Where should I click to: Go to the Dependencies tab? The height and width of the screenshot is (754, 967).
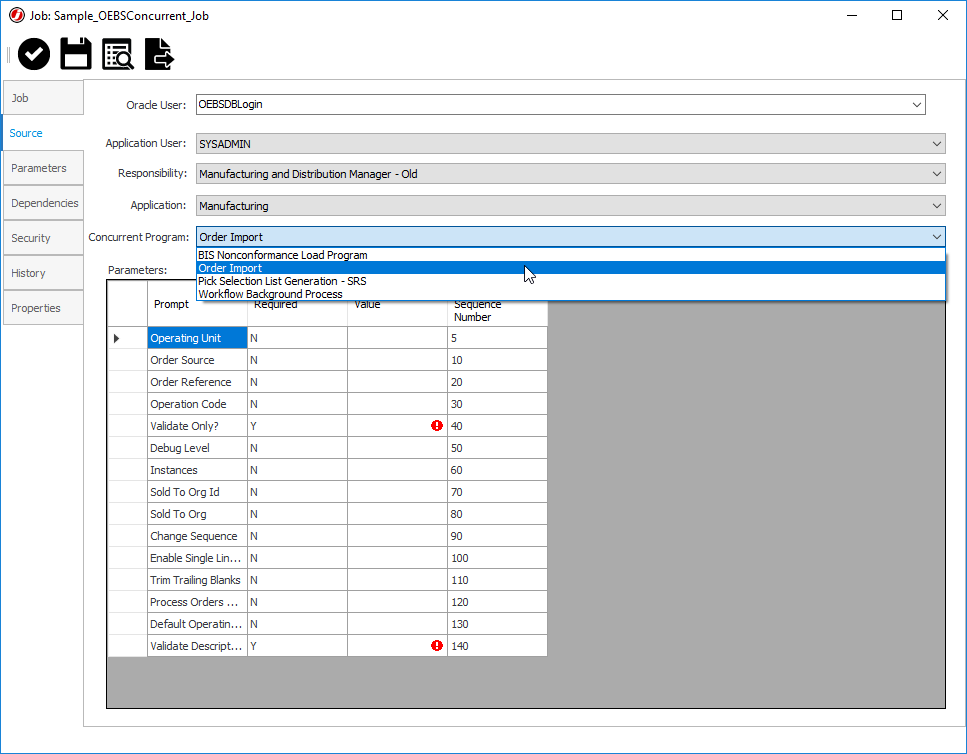coord(43,203)
